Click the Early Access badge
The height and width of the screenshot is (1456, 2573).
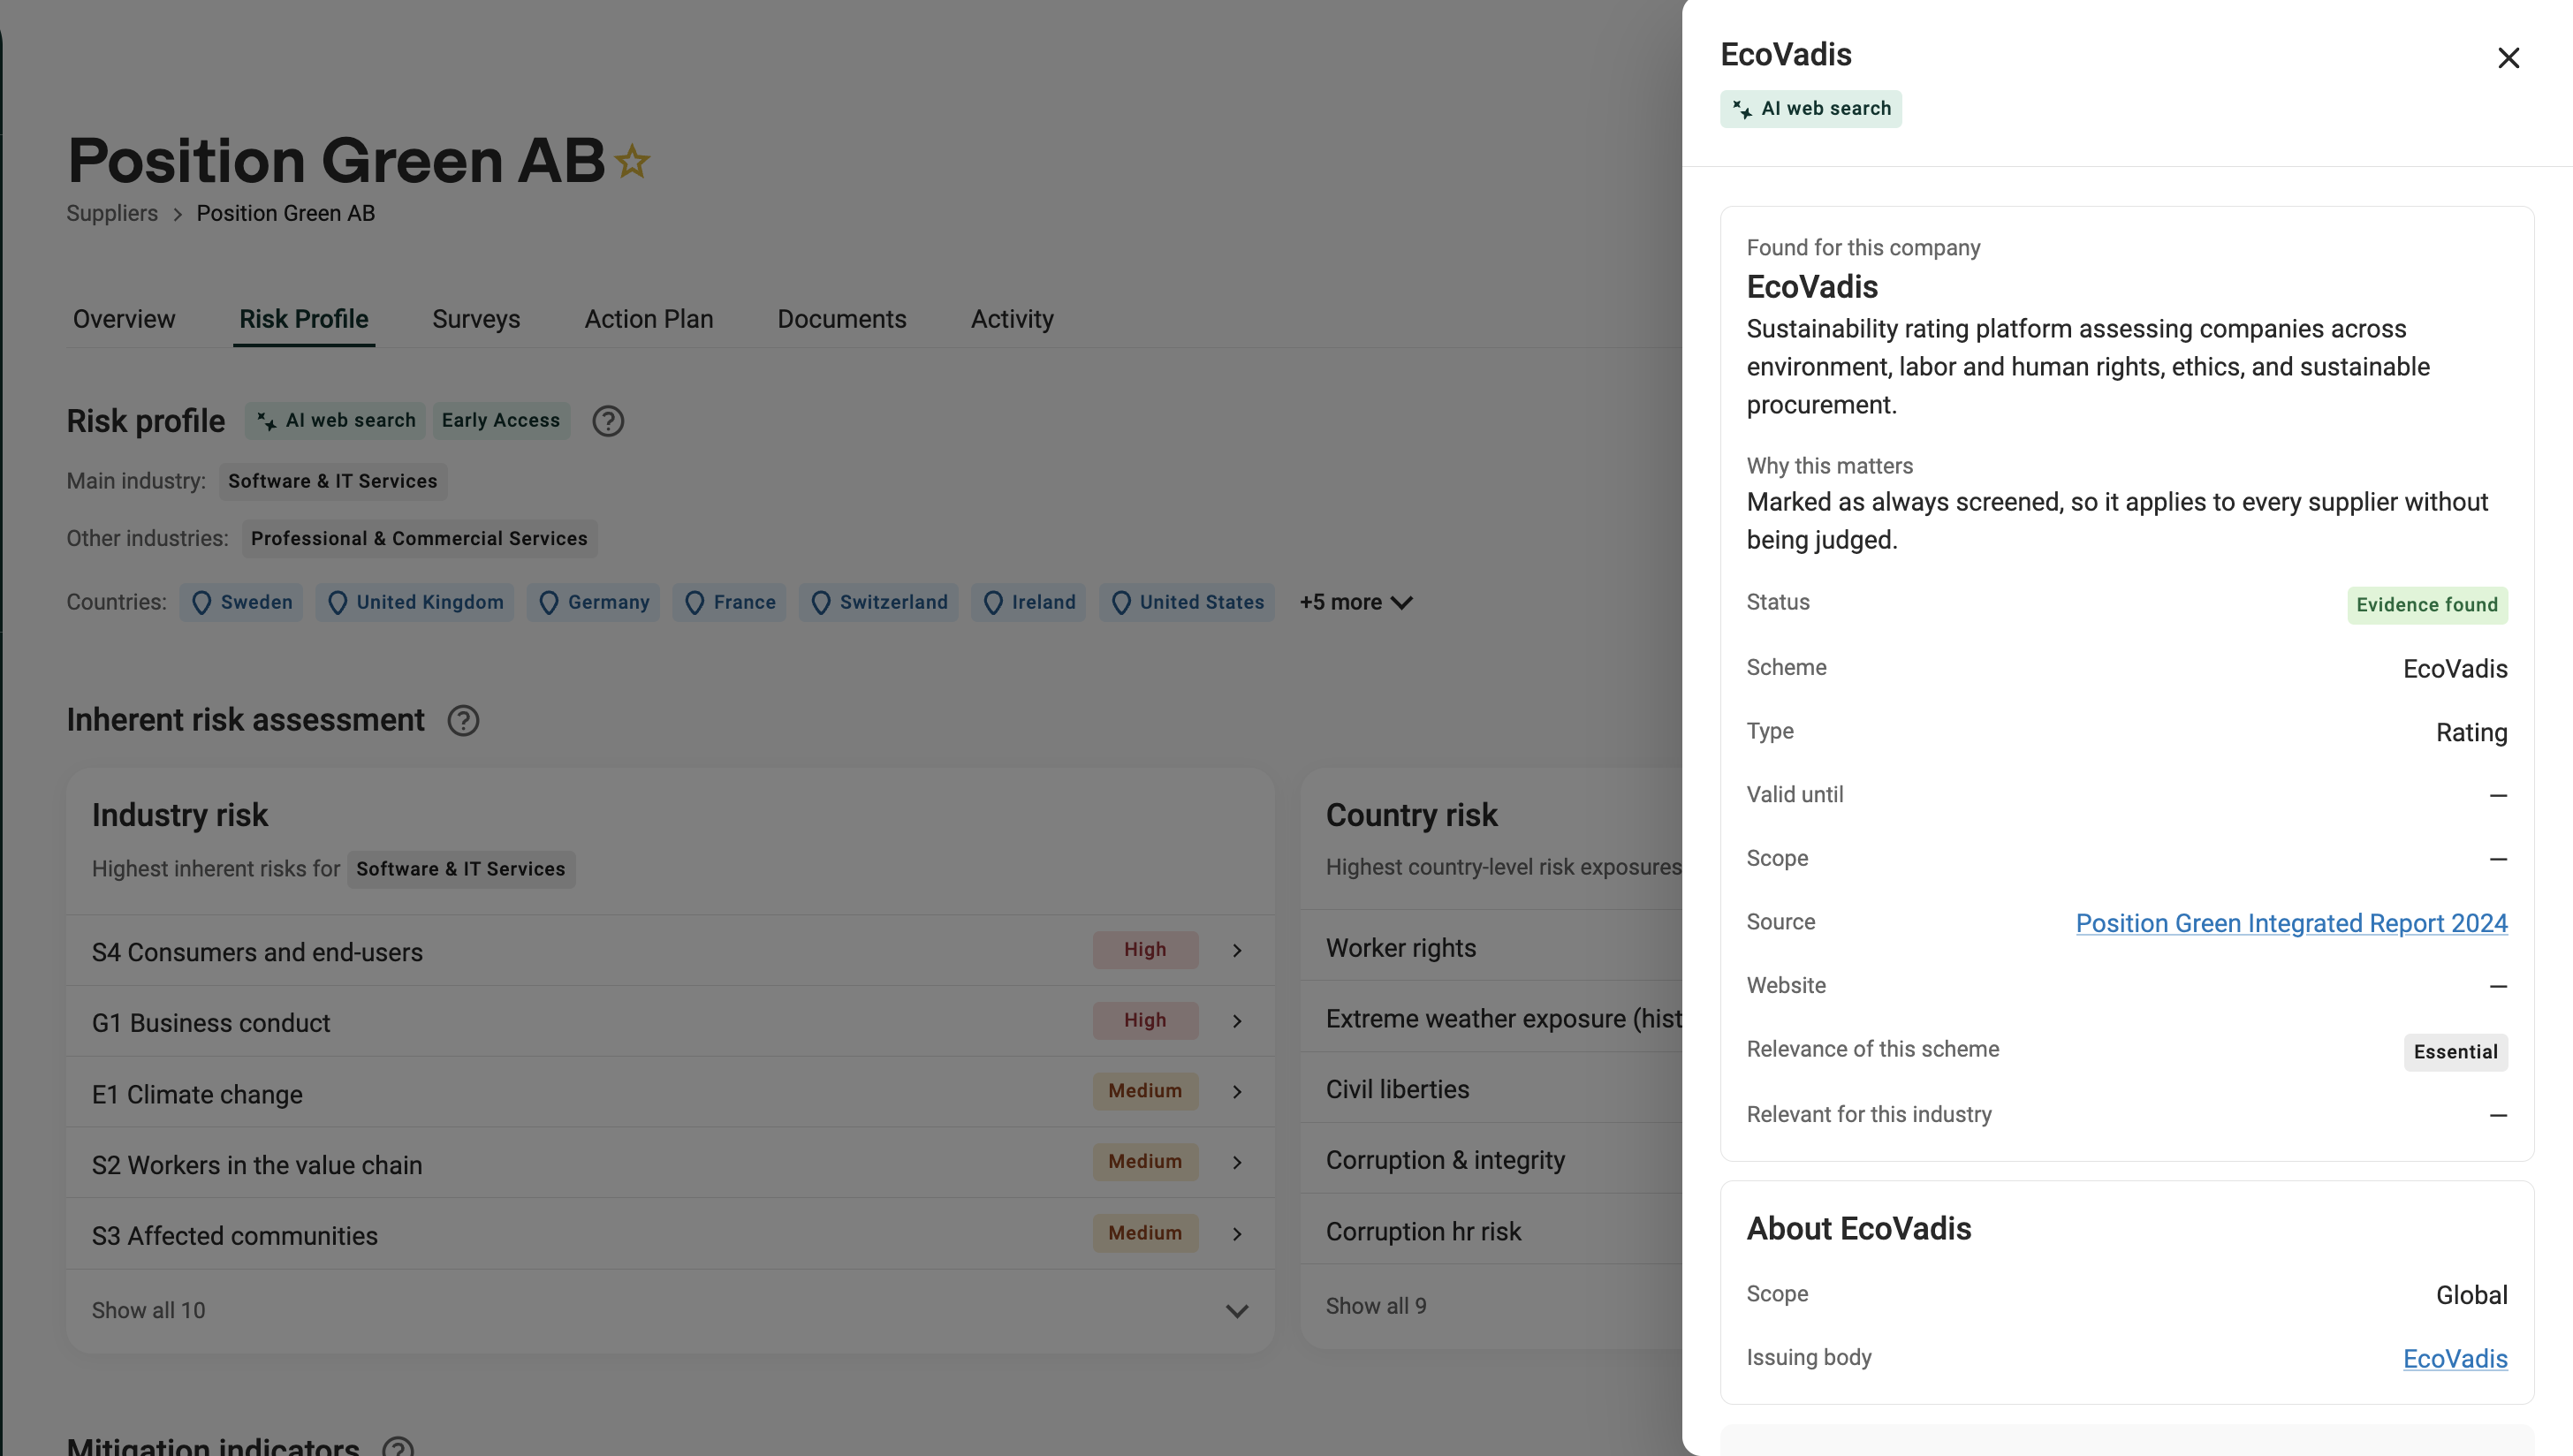[501, 421]
